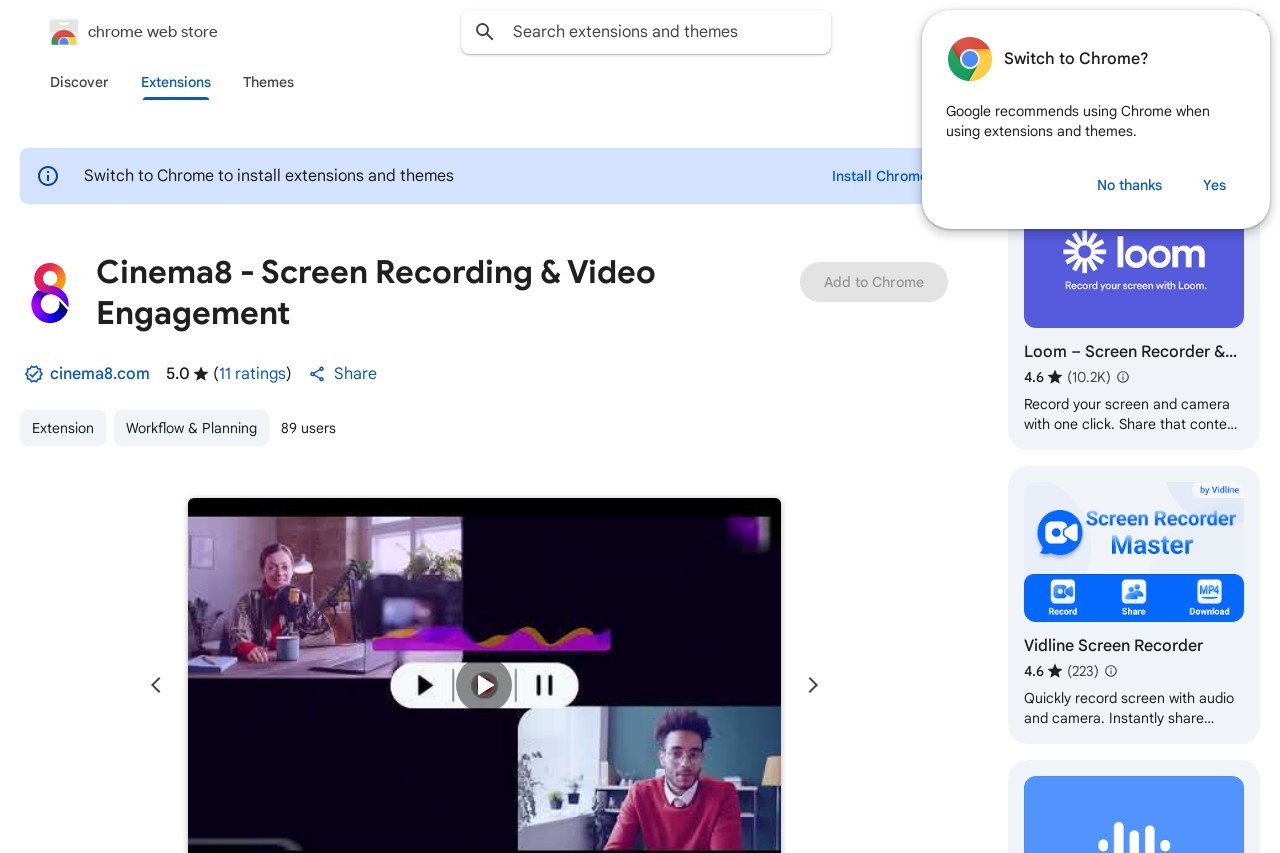Click the 'Google recommends using Chrome' message

point(1078,121)
